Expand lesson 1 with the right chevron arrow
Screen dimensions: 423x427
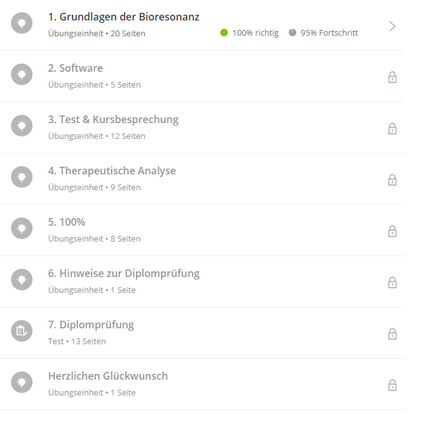tap(392, 26)
